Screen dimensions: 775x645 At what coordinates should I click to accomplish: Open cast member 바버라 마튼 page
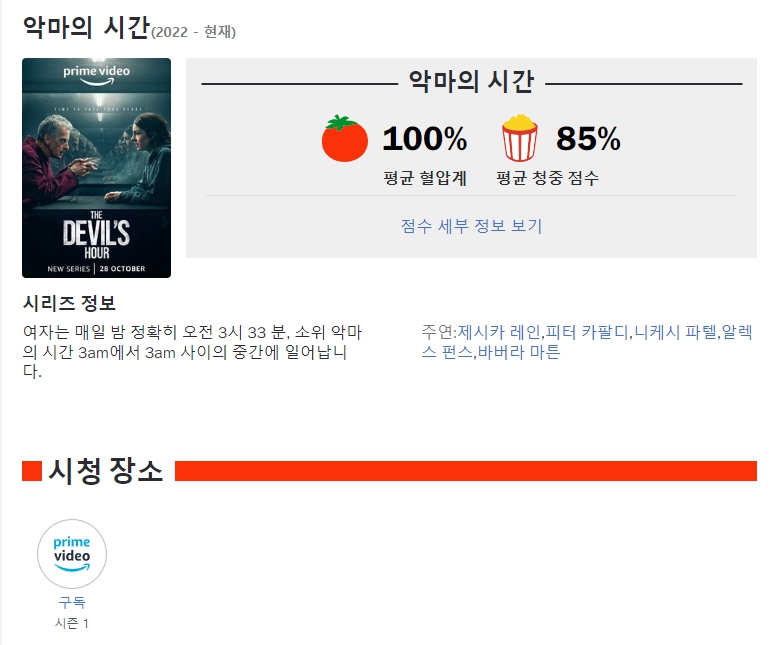pos(519,352)
